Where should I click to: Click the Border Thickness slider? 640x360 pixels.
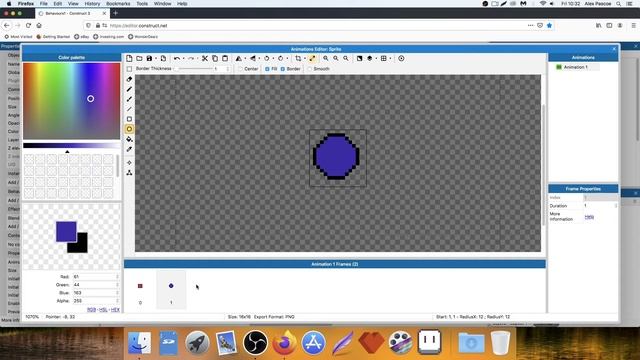pos(193,69)
